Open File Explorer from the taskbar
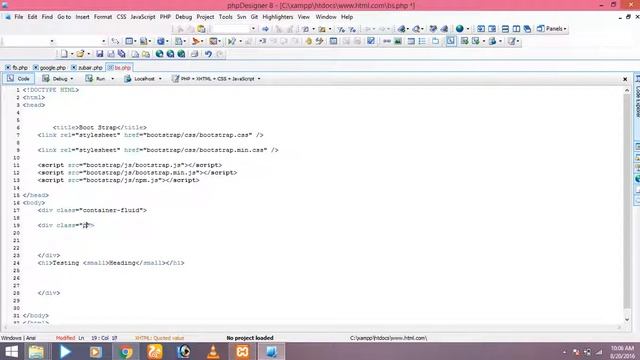The height and width of the screenshot is (360, 640). pos(36,351)
